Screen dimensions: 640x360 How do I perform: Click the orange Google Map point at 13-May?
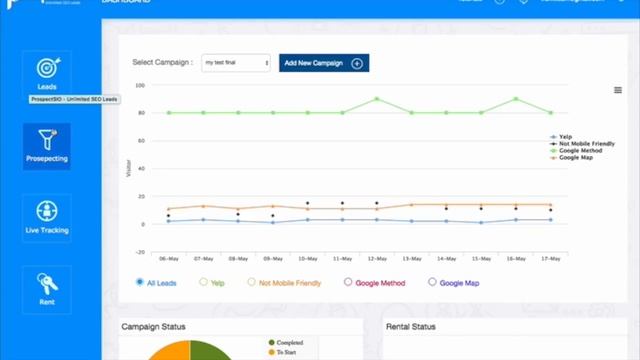tap(412, 205)
